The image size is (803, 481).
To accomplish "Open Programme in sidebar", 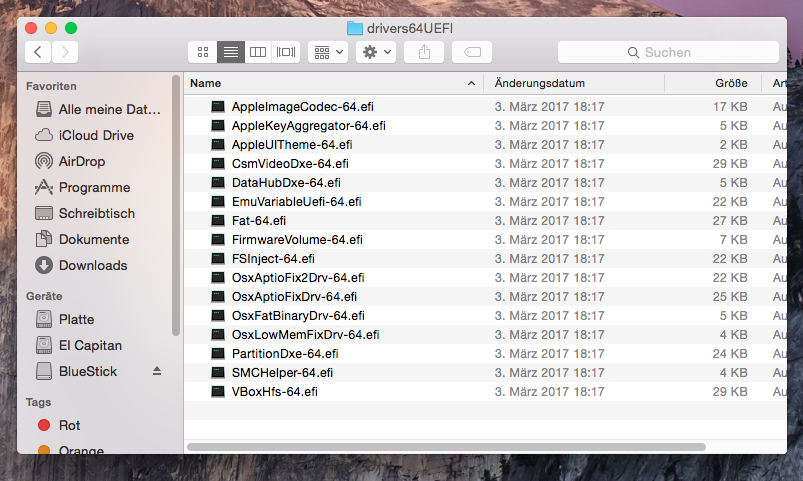I will coord(83,187).
